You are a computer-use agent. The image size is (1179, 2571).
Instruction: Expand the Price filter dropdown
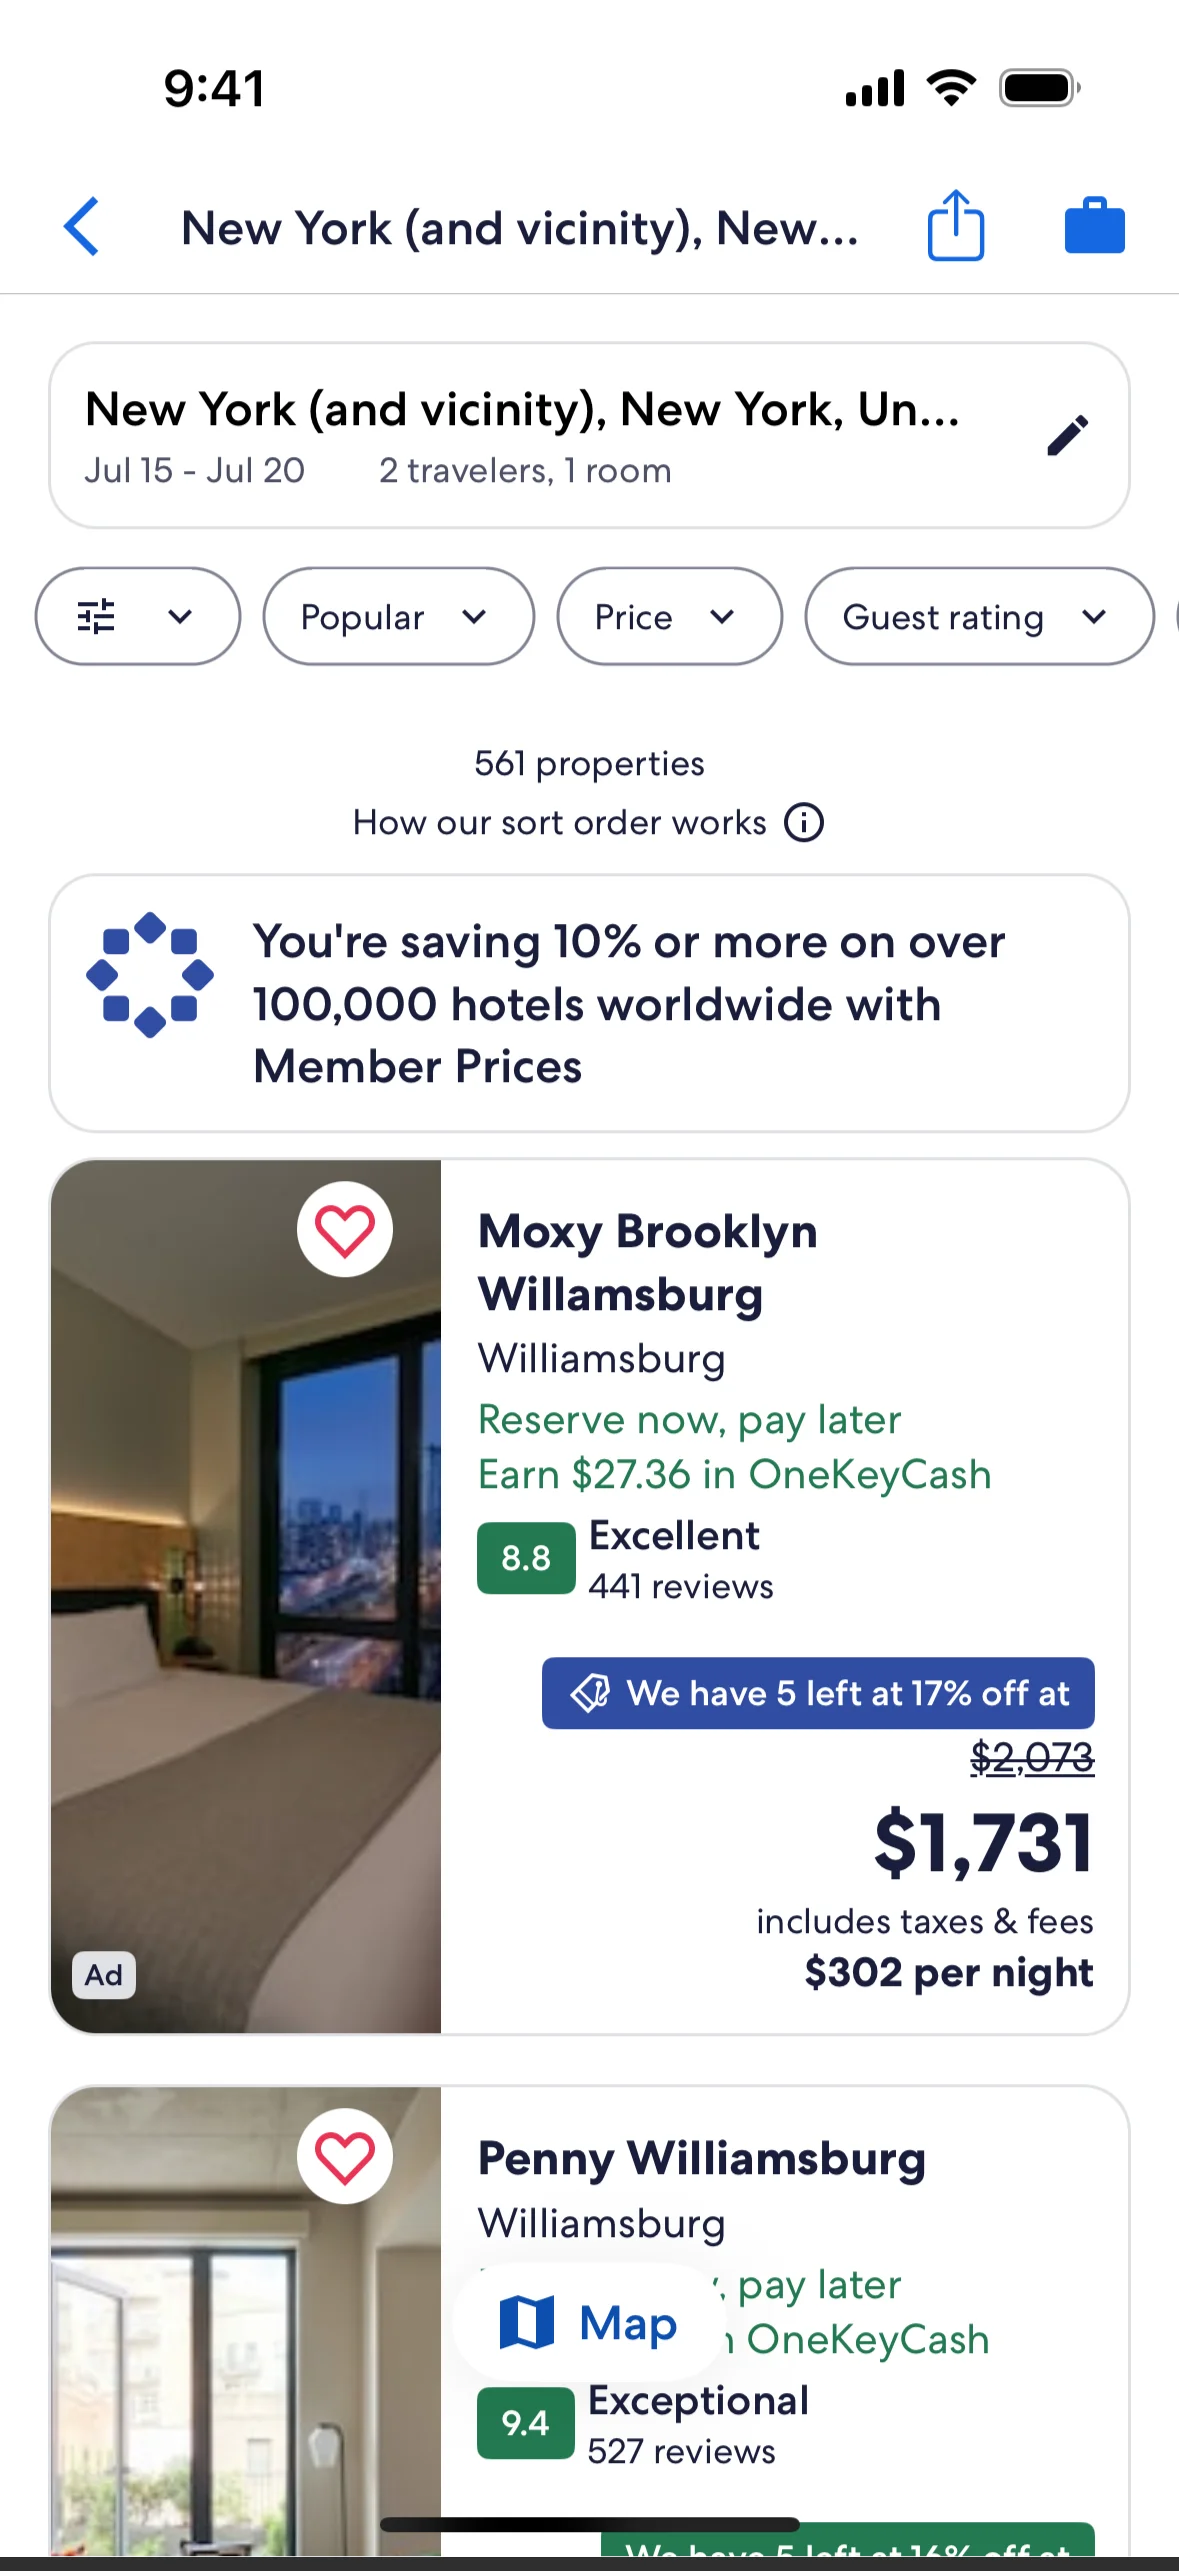pyautogui.click(x=669, y=617)
